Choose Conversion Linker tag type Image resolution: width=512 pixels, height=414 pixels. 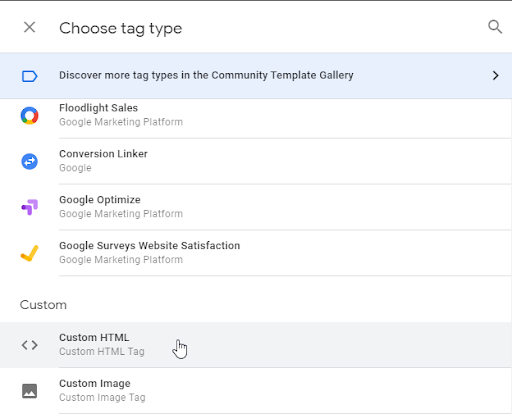pyautogui.click(x=256, y=161)
